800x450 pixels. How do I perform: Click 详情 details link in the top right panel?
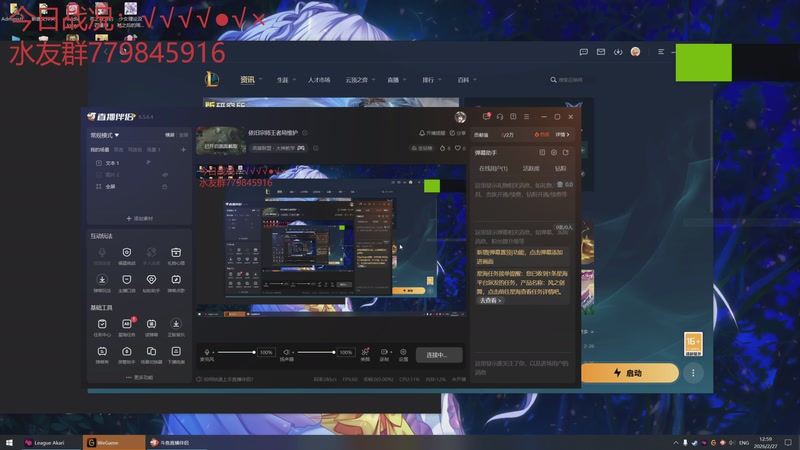point(562,135)
